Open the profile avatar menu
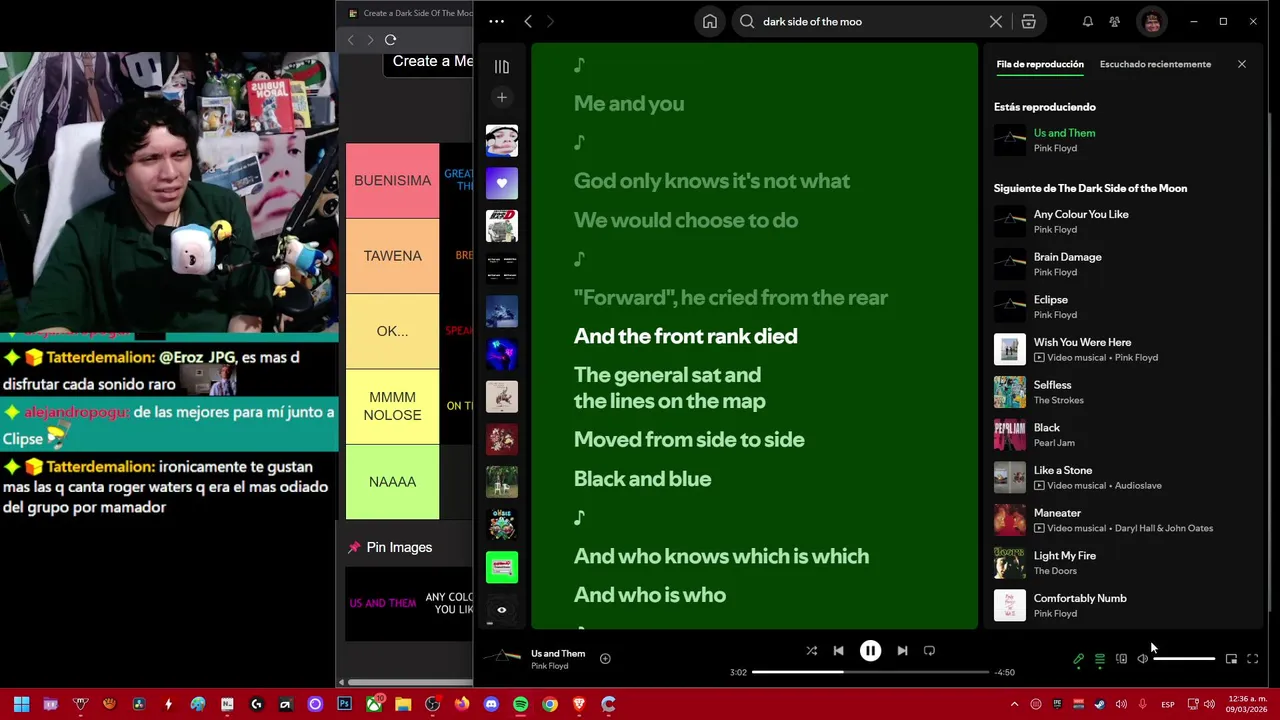 pos(1152,21)
